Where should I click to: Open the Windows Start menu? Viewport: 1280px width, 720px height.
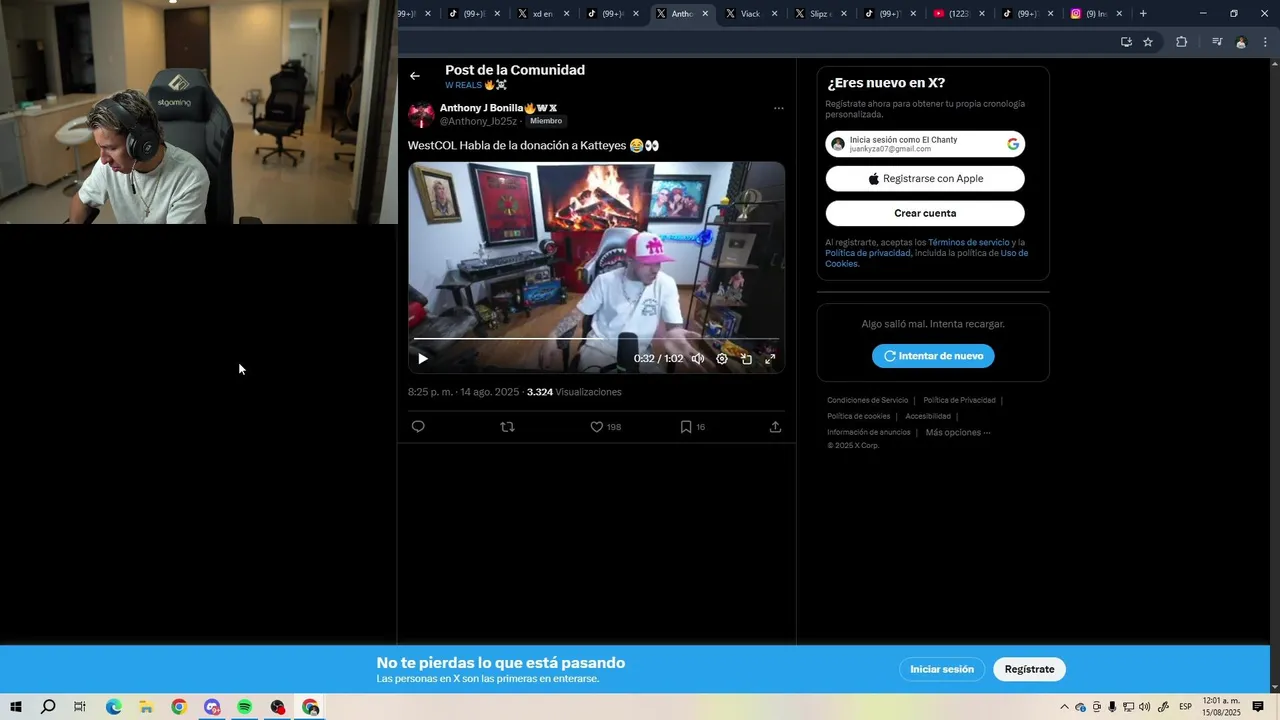coord(16,707)
